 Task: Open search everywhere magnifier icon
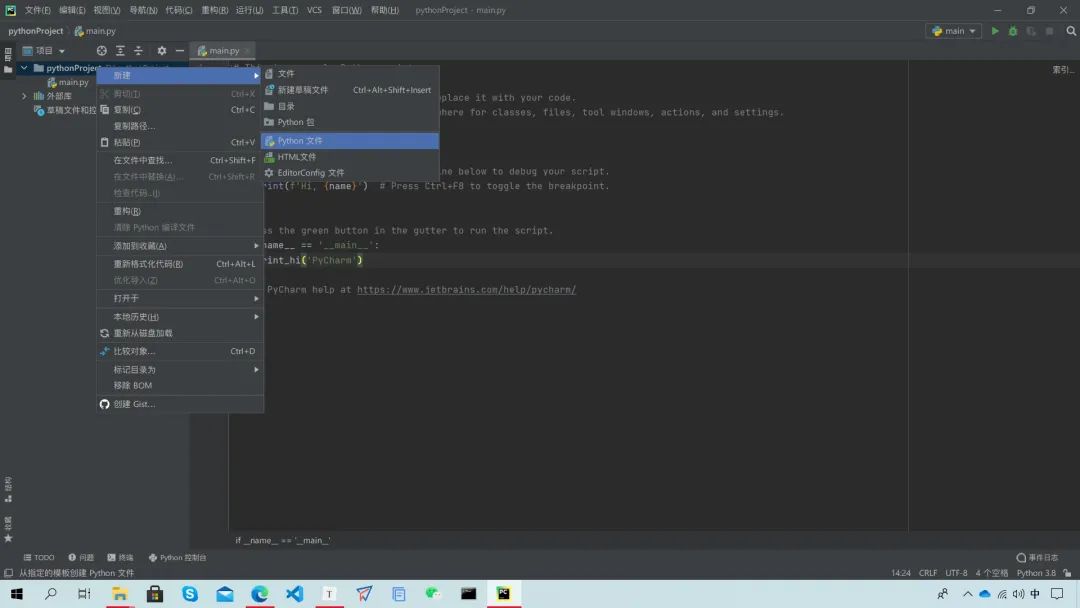pyautogui.click(x=1071, y=31)
